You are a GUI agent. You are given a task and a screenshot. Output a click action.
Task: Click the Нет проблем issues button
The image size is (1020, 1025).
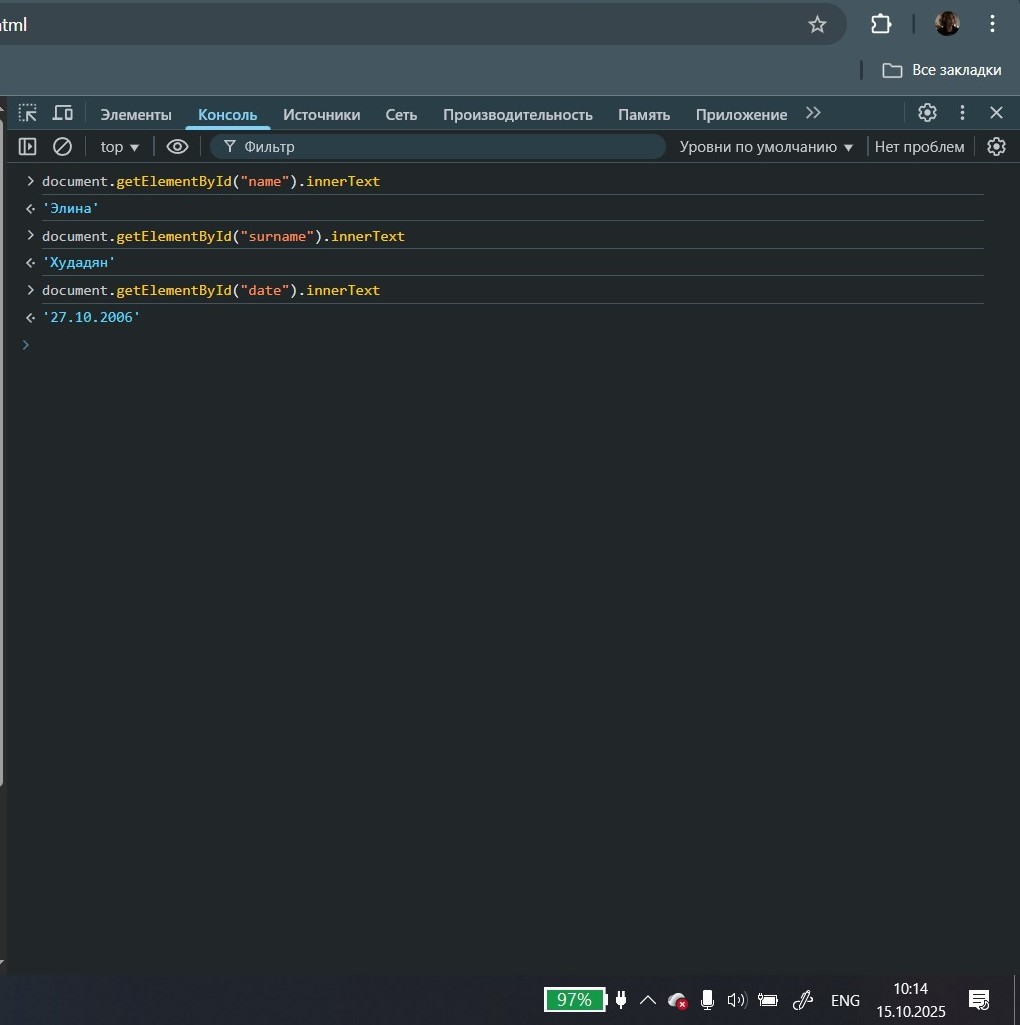(x=919, y=147)
